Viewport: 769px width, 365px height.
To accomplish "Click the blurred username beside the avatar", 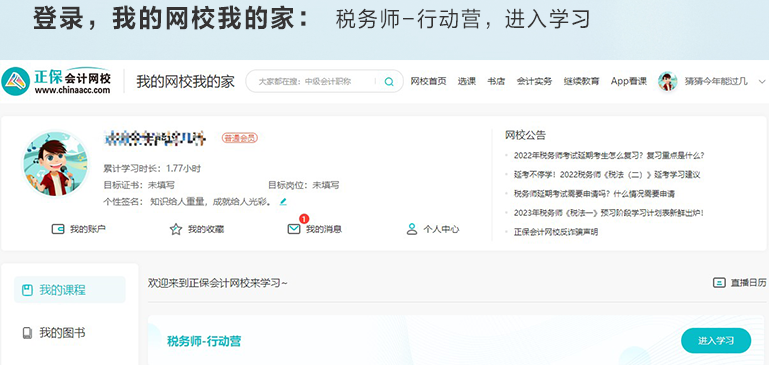I will [x=155, y=138].
